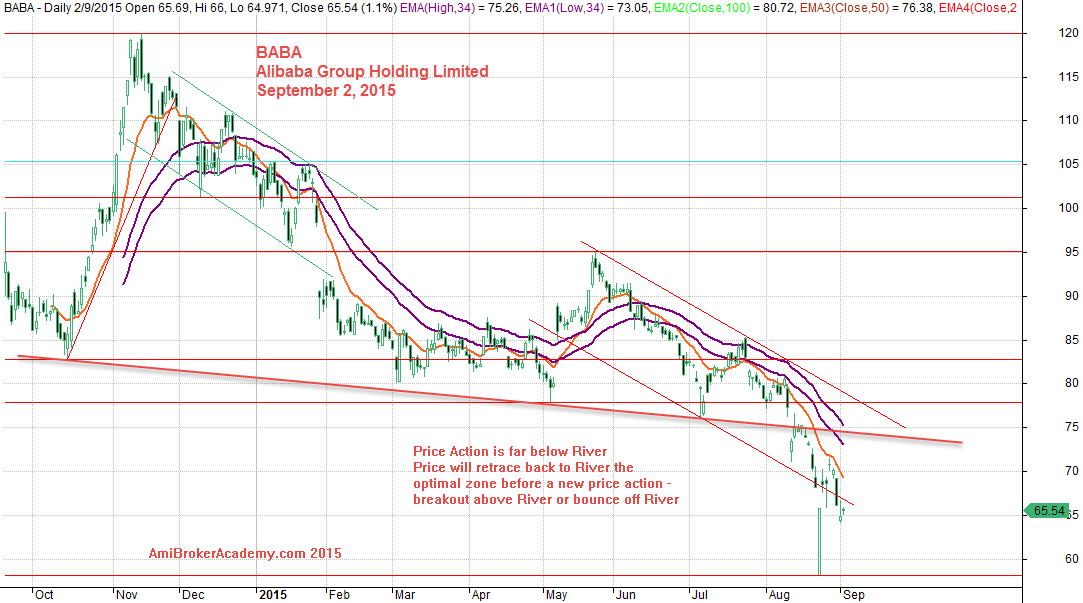
Task: Click the Nov label on the date axis
Action: [126, 595]
